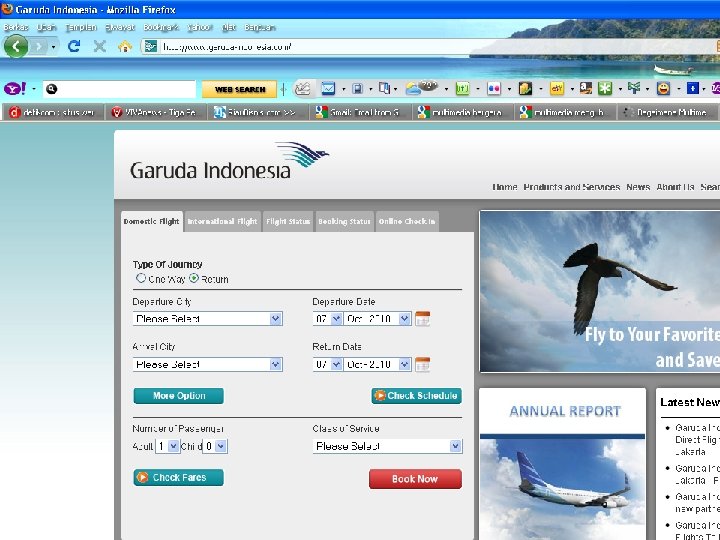
Task: Reload the page with the refresh icon
Action: (74, 46)
